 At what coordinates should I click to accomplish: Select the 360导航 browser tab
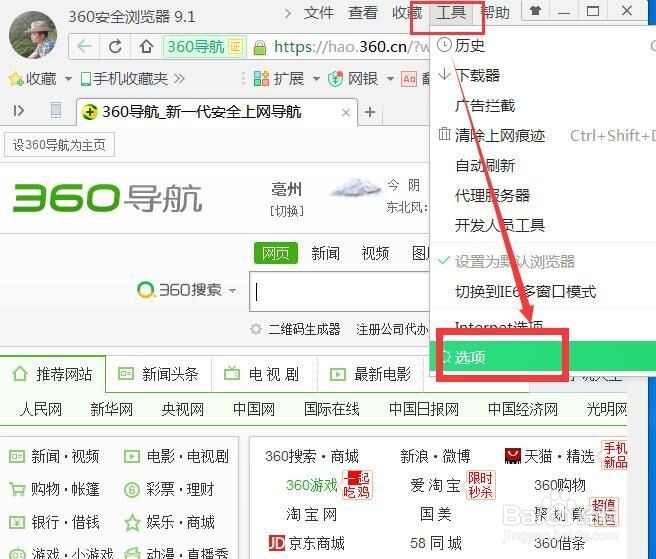point(217,112)
